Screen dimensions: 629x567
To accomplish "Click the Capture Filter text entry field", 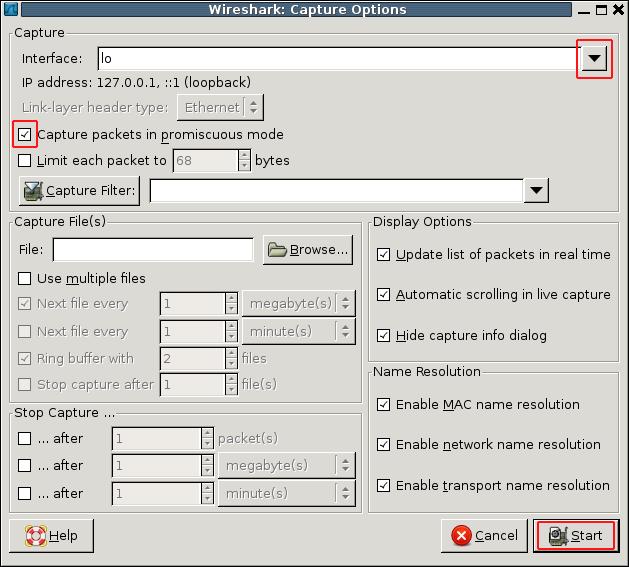I will coord(337,191).
